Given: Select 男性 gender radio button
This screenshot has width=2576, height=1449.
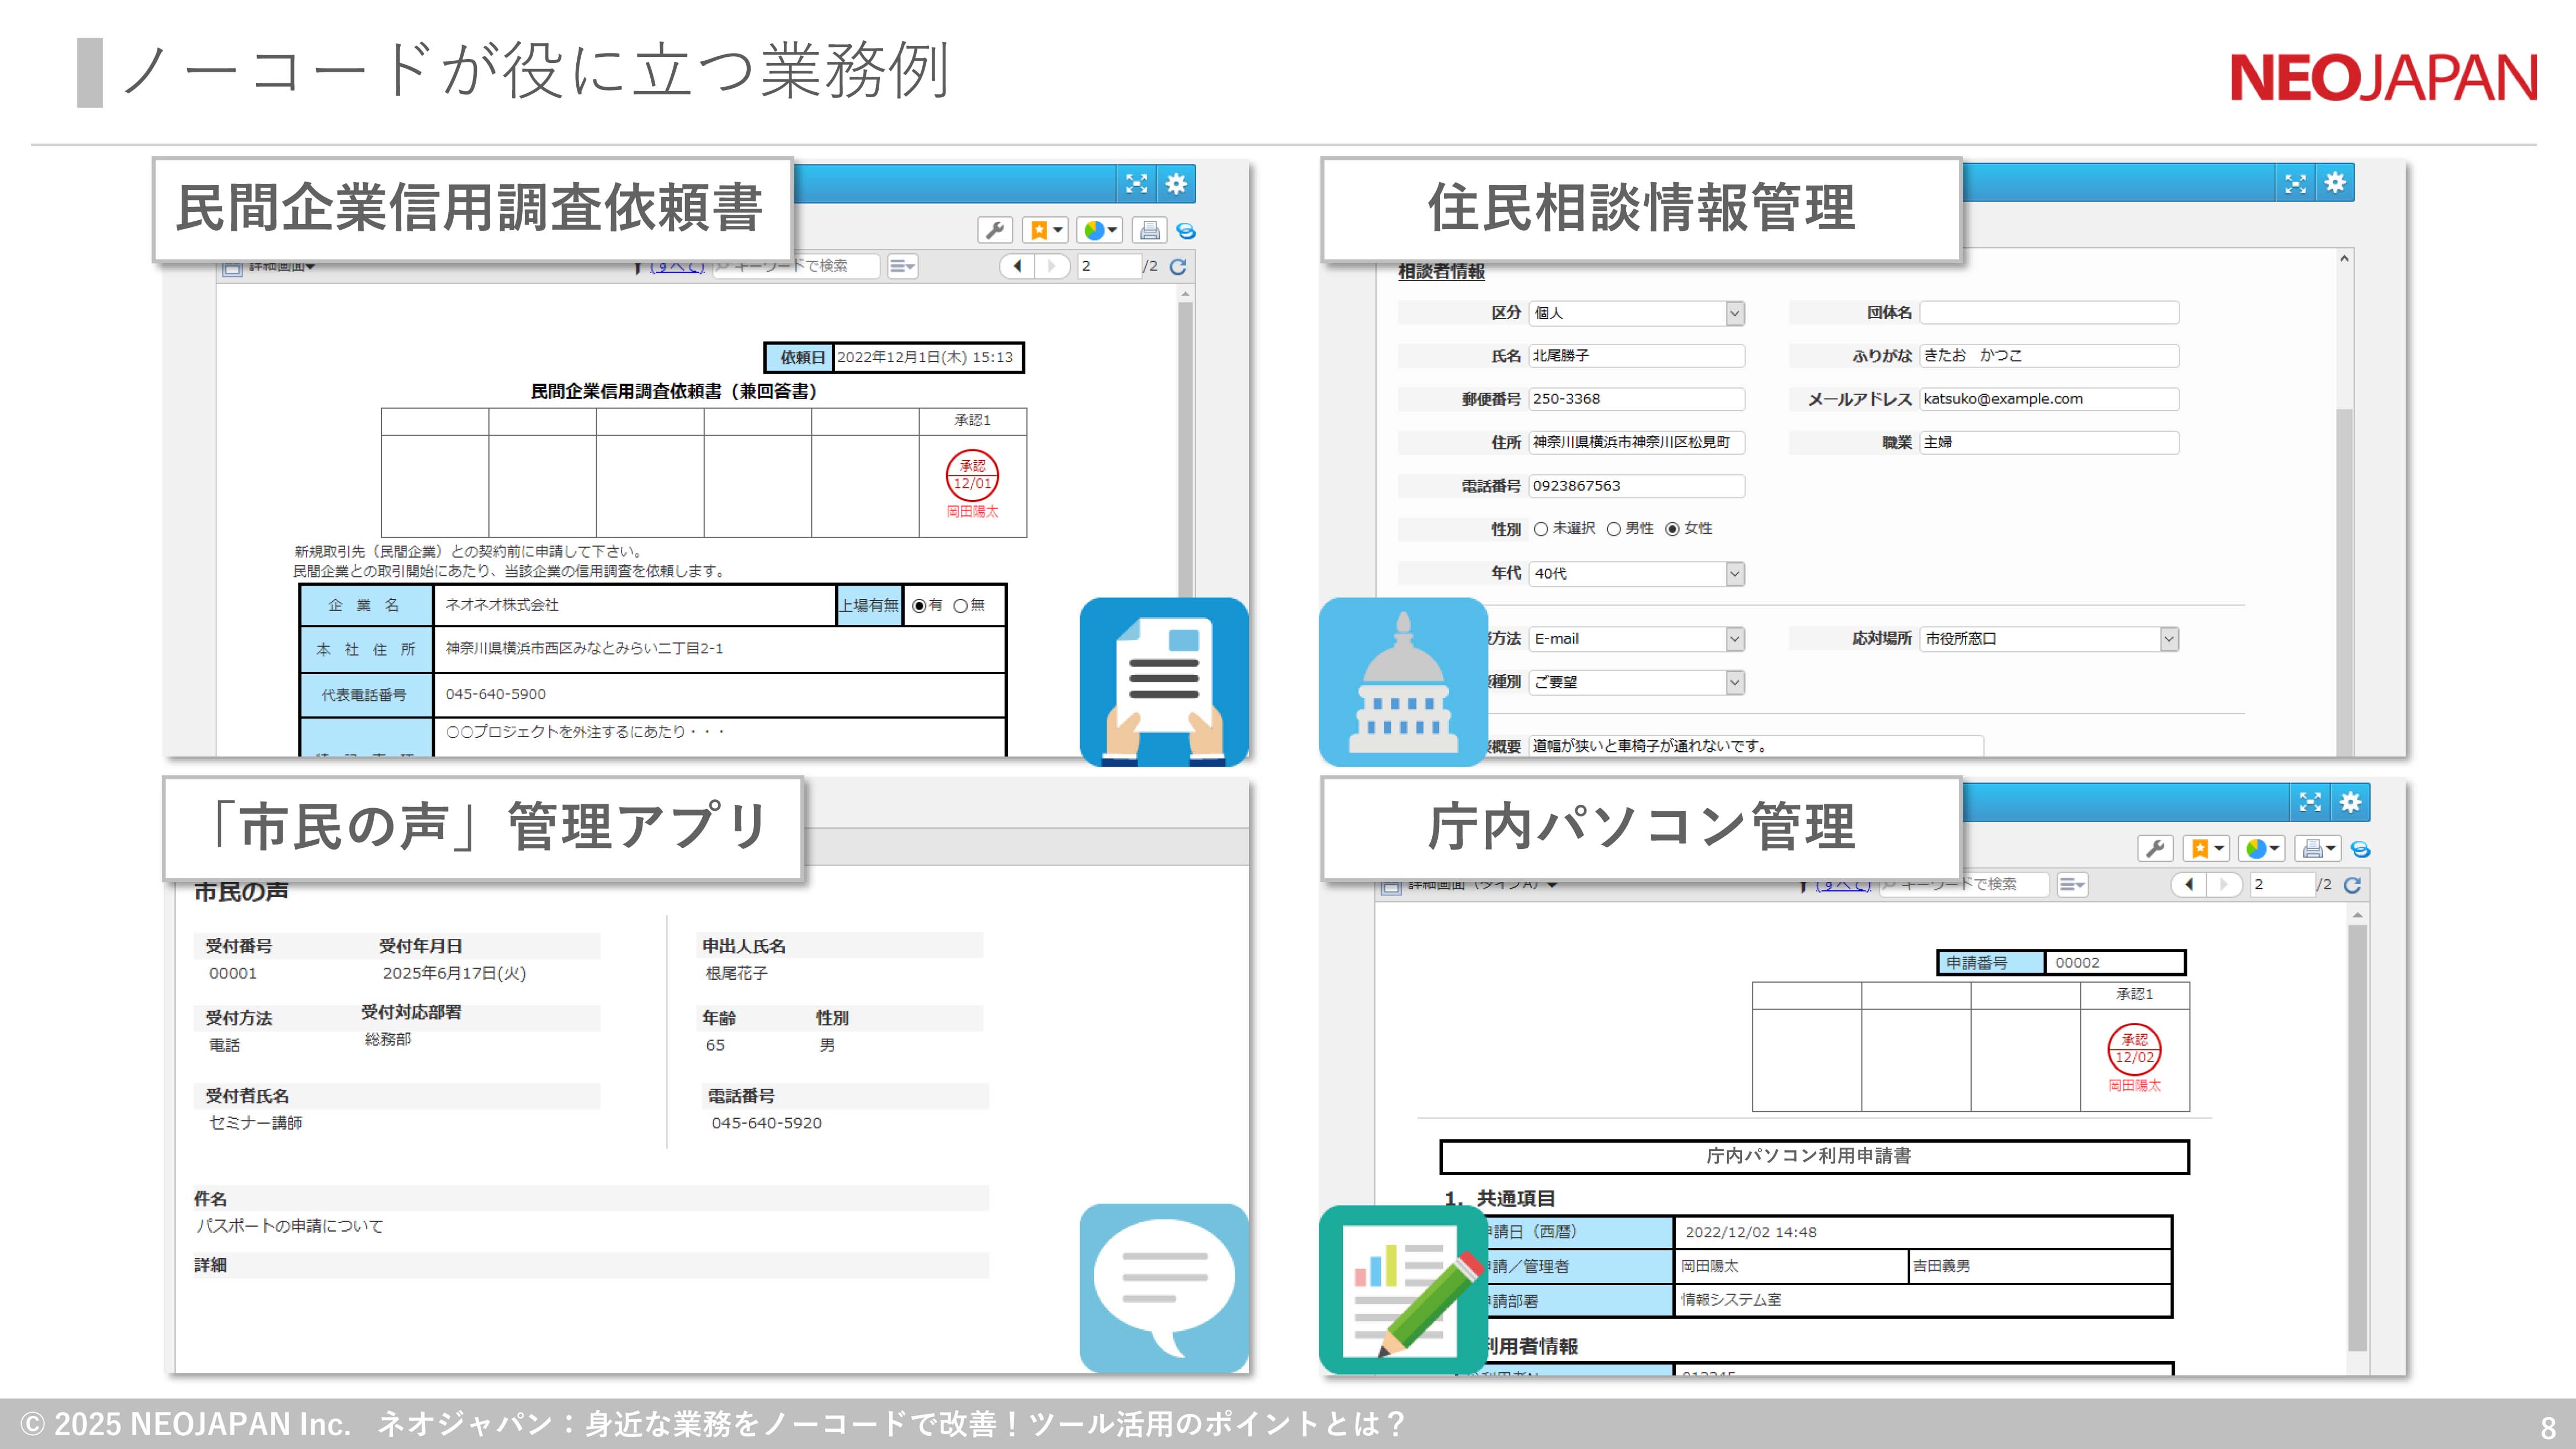Looking at the screenshot, I should click(x=1613, y=529).
